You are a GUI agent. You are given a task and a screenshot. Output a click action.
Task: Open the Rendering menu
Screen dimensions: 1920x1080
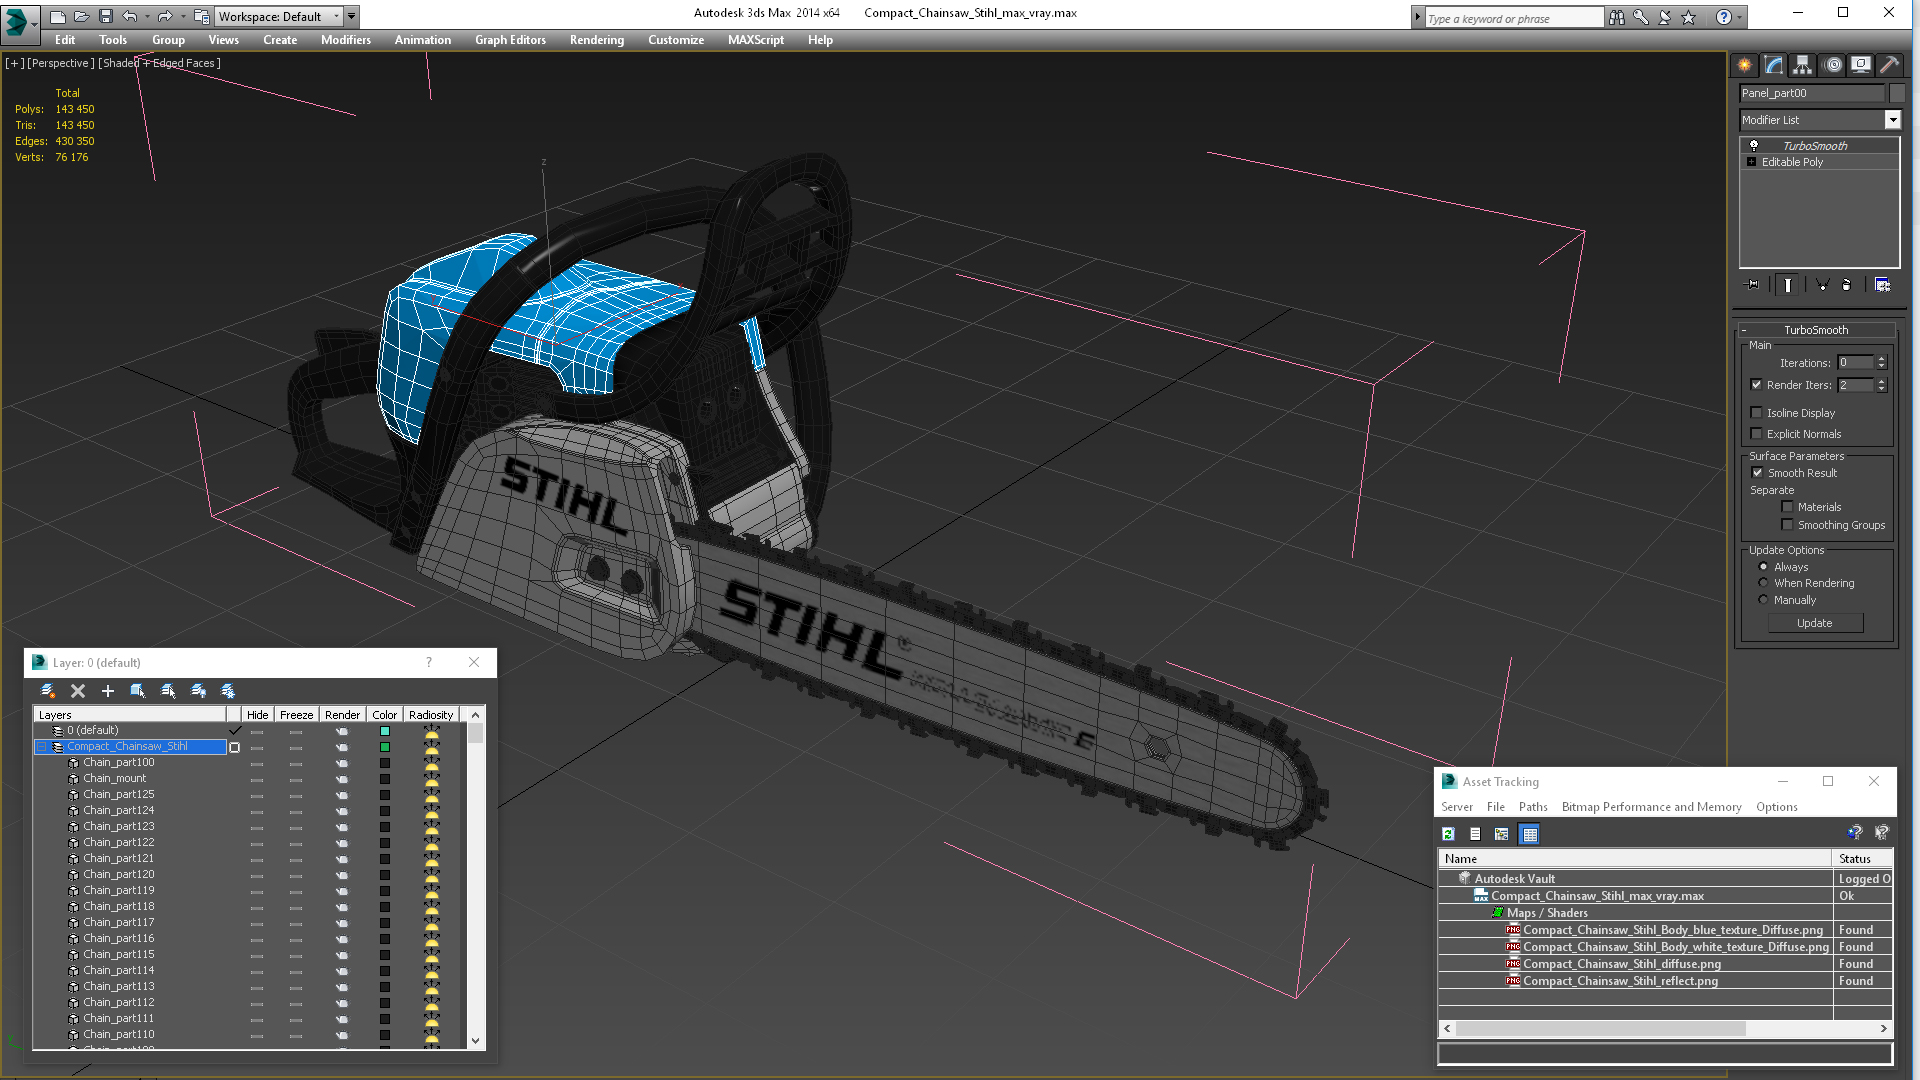click(x=597, y=40)
